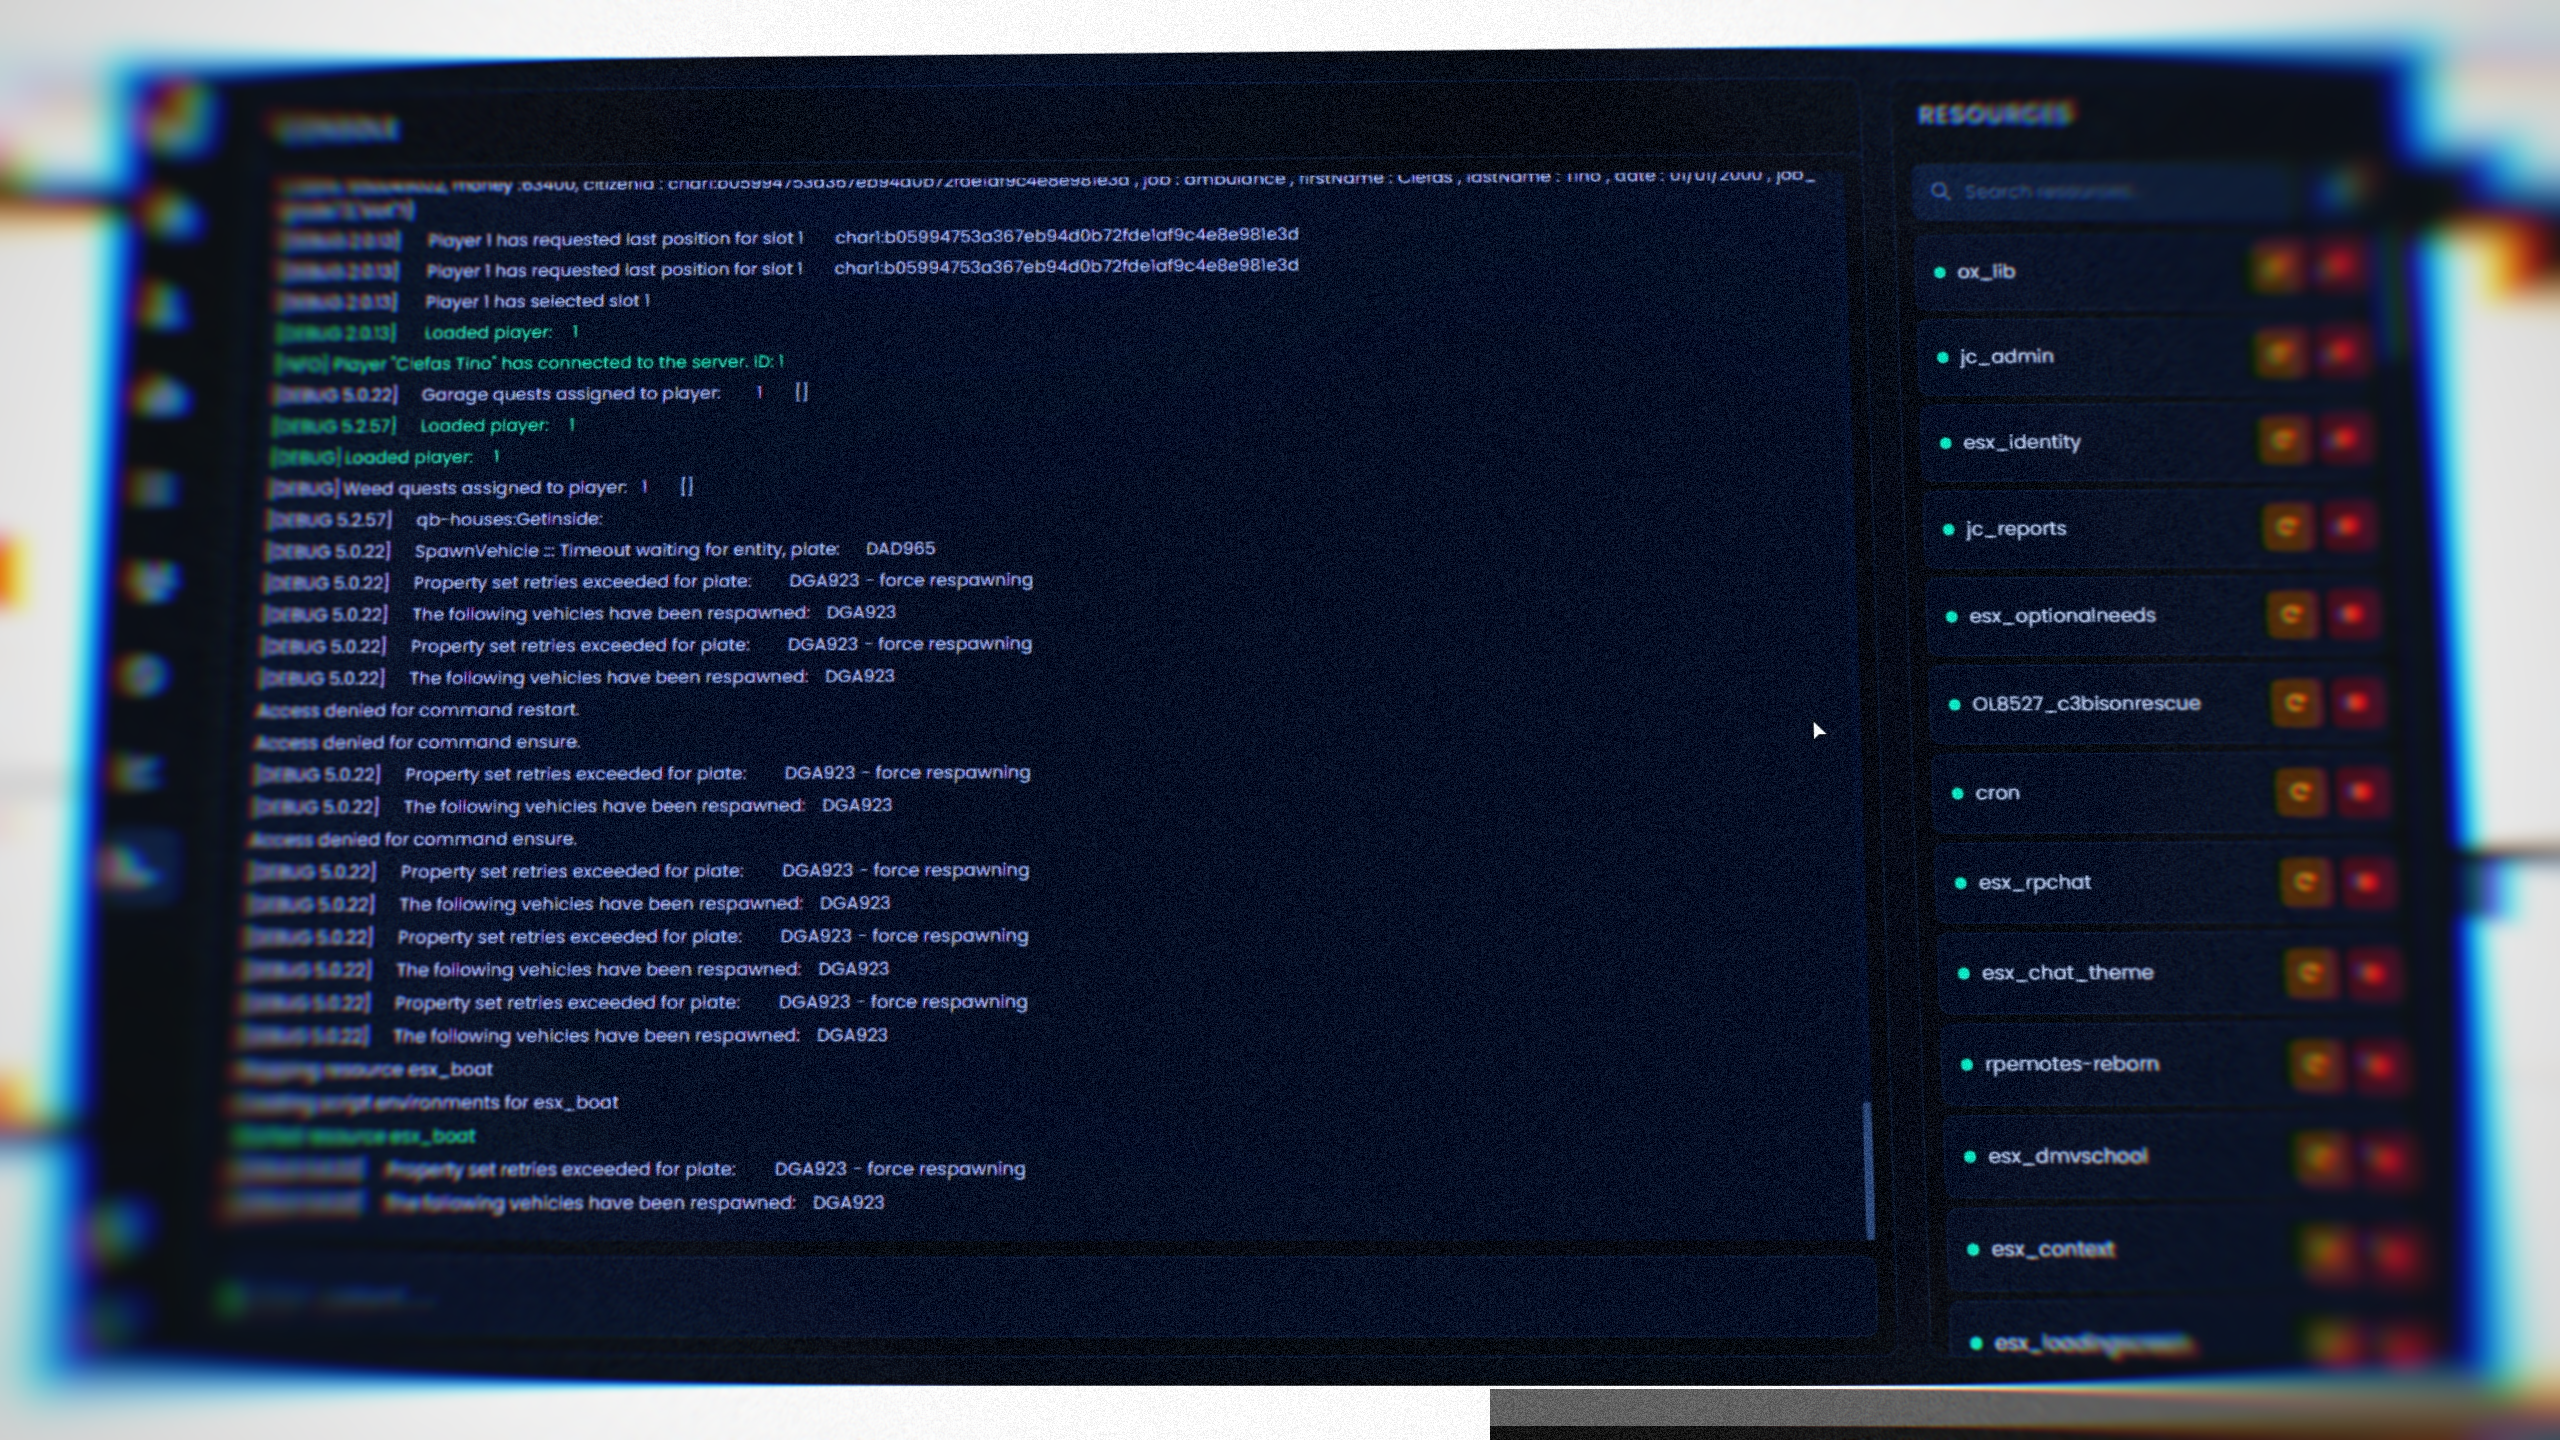This screenshot has height=1440, width=2560.
Task: Select the cron resource row
Action: pos(2164,792)
